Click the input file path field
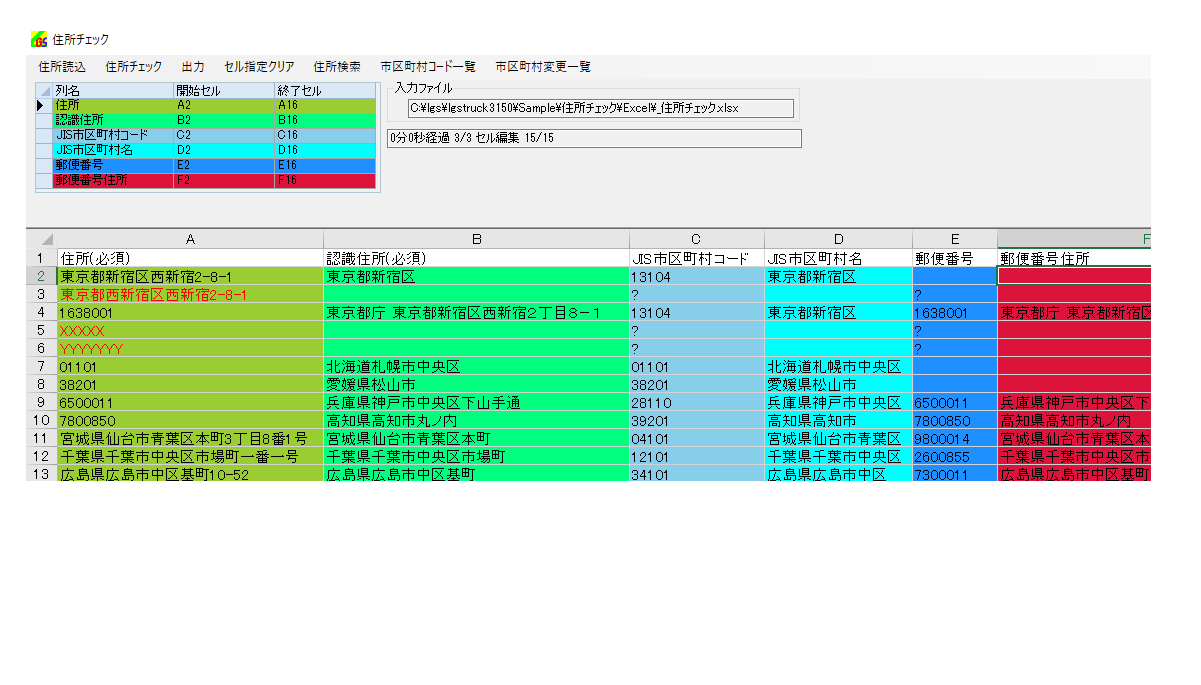1201x685 pixels. [600, 108]
